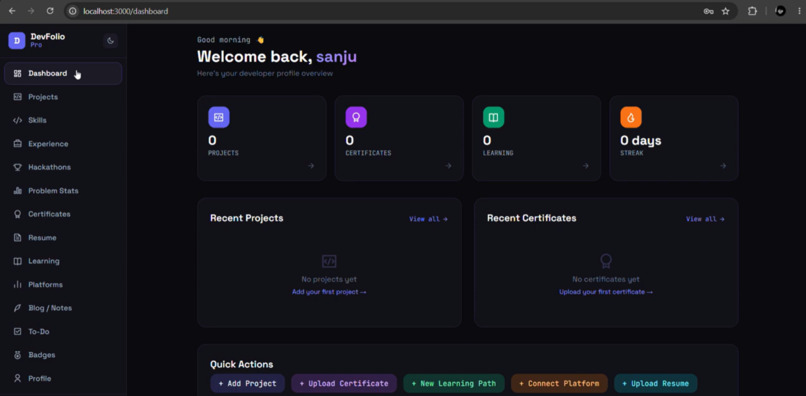Click Upload your first certificate link
The height and width of the screenshot is (396, 806).
(x=606, y=292)
